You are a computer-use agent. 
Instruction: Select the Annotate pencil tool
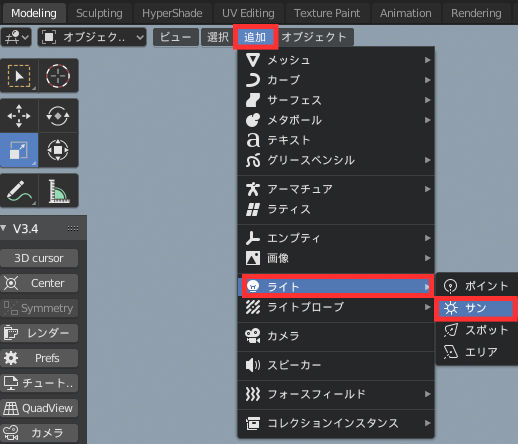coord(19,191)
